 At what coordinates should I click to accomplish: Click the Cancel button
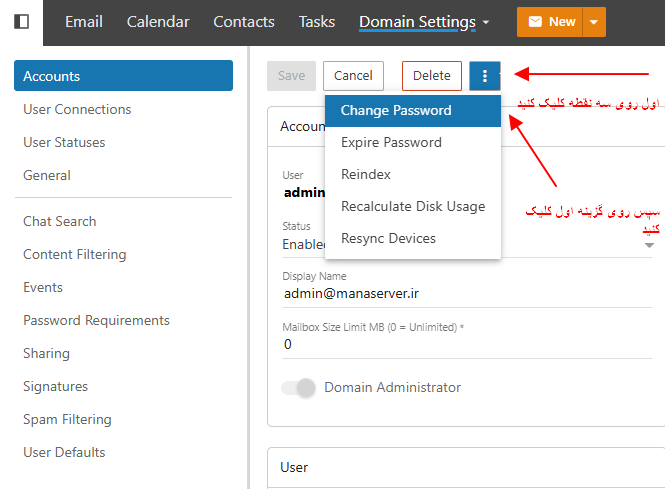point(353,76)
